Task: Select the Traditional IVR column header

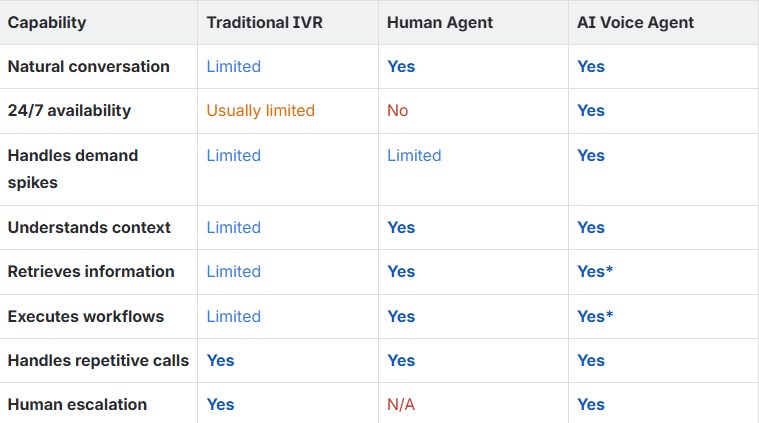Action: point(264,22)
